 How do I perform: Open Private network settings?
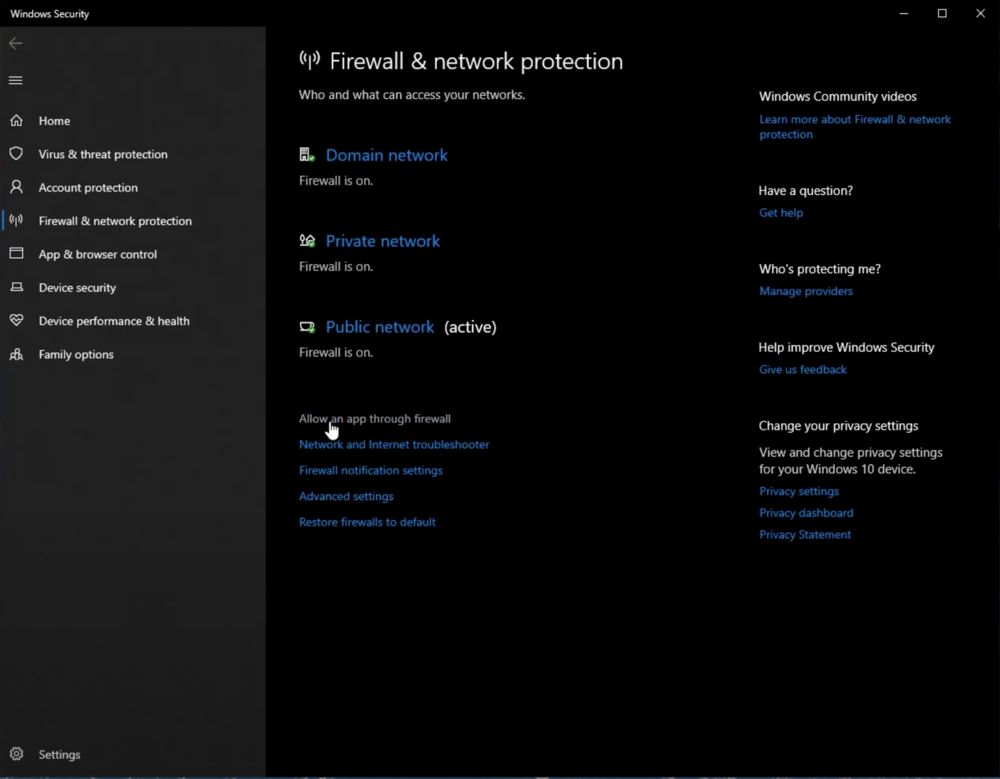point(382,241)
